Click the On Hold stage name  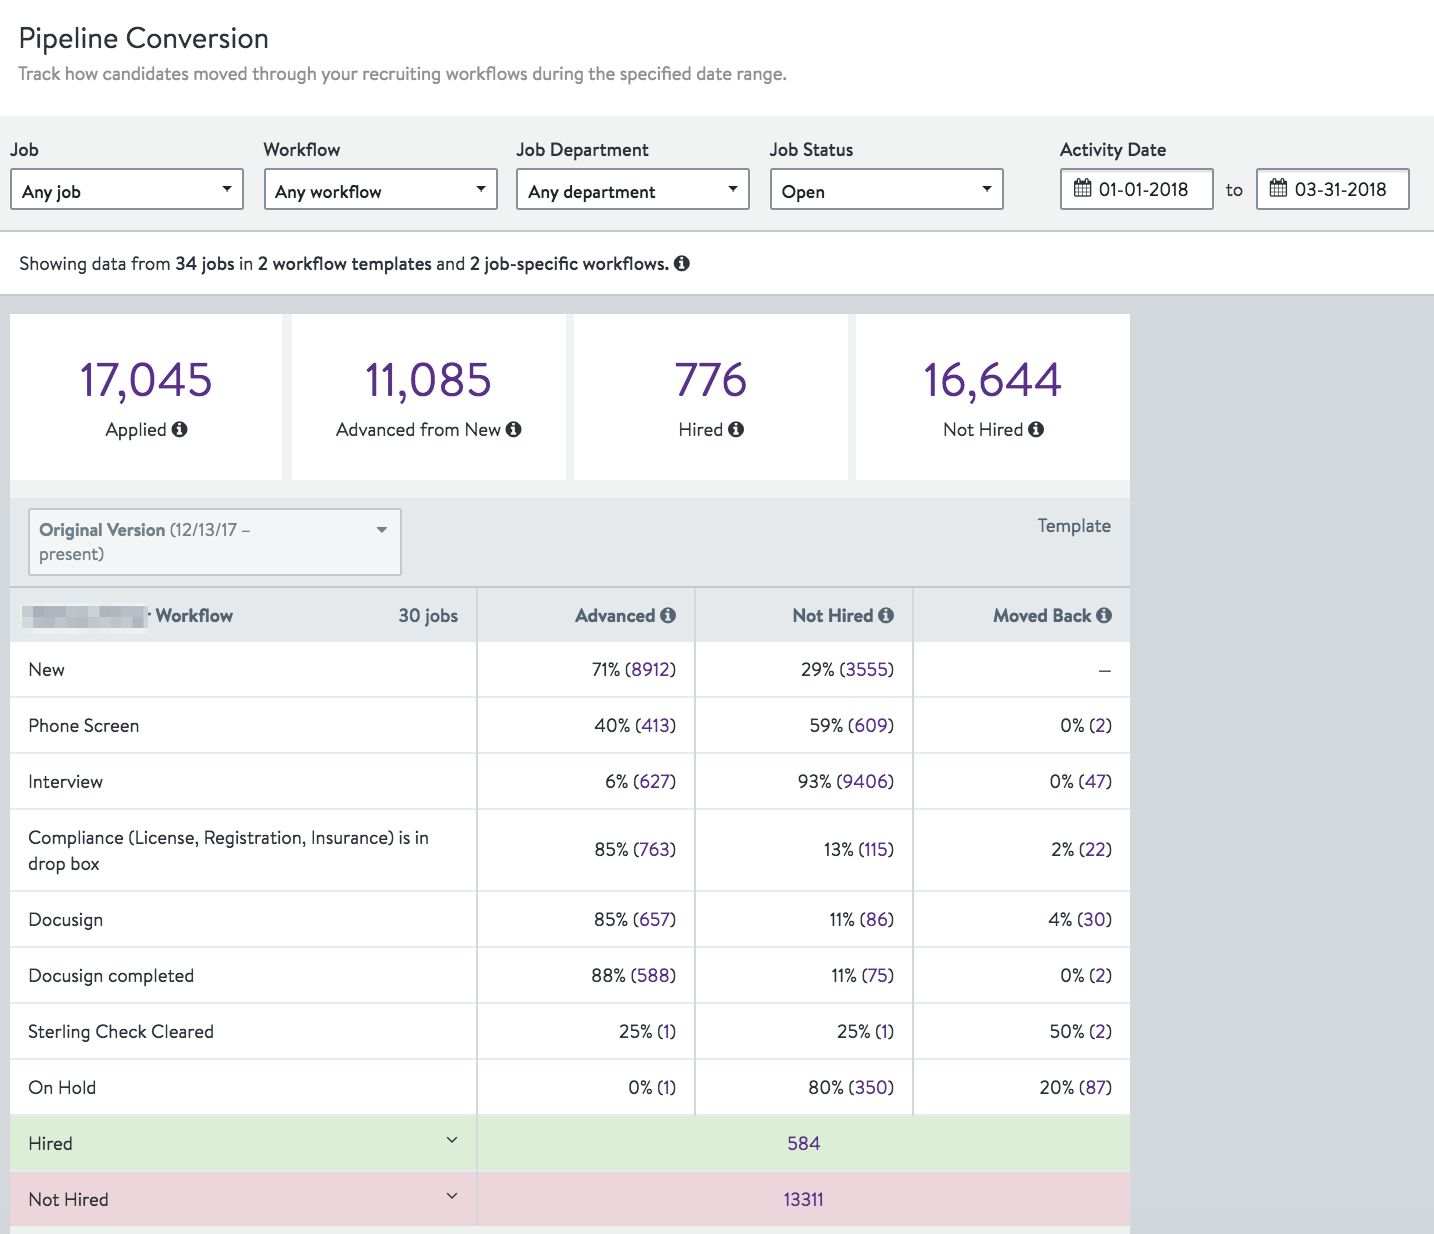(62, 1087)
